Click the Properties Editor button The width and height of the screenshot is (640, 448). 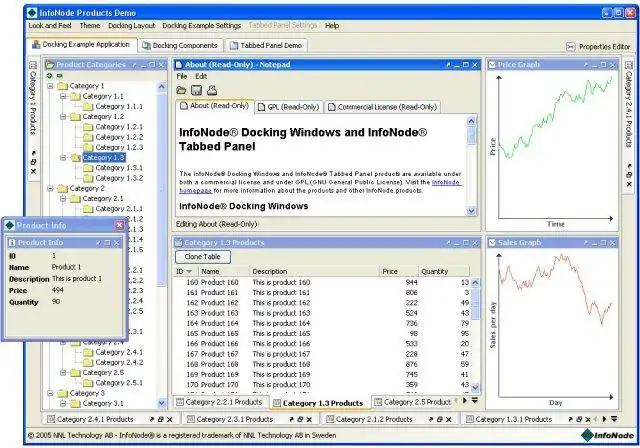coord(598,47)
